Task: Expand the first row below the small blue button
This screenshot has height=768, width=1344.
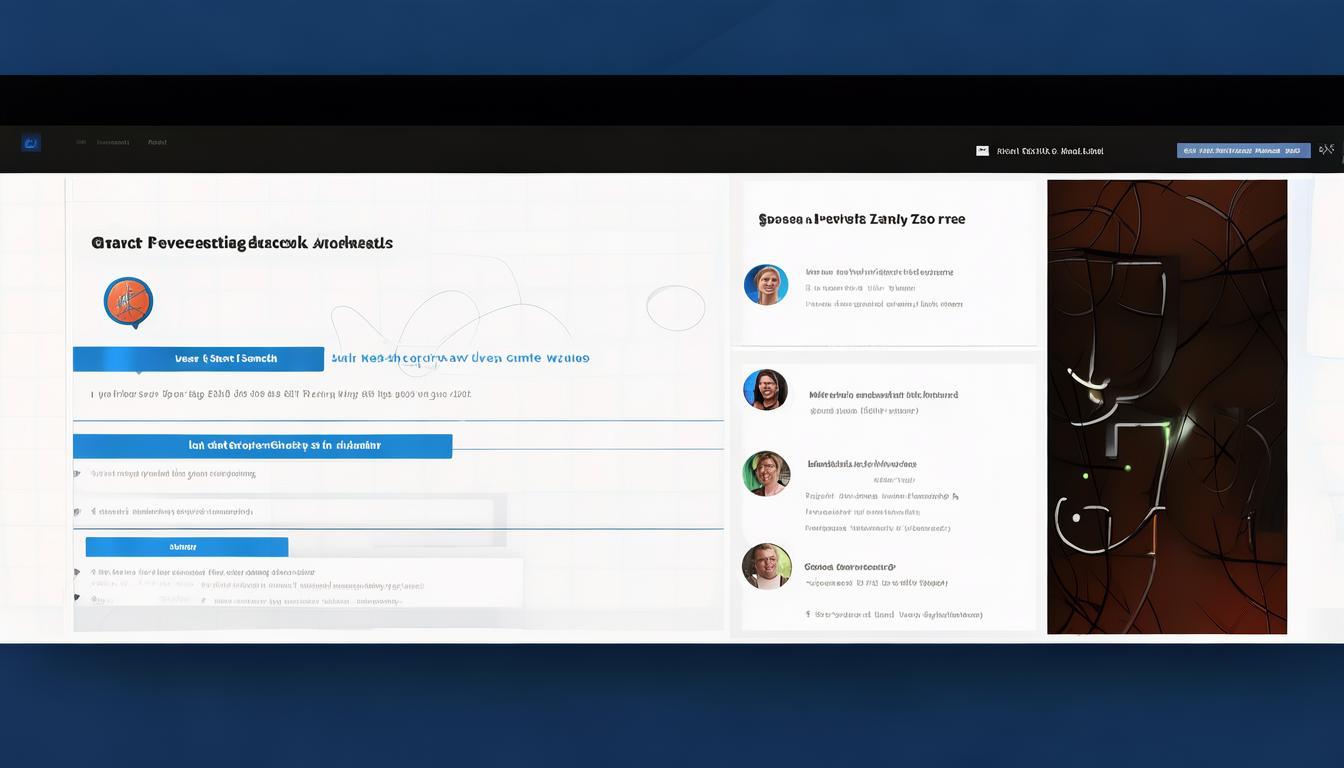Action: pyautogui.click(x=77, y=573)
